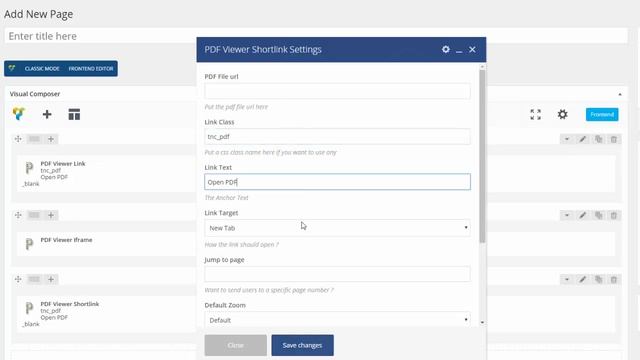Click the Visual Composer panel title

[x=35, y=94]
